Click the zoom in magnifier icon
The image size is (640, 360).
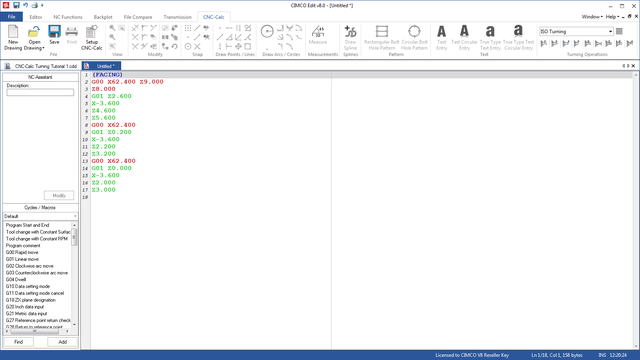(x=112, y=28)
